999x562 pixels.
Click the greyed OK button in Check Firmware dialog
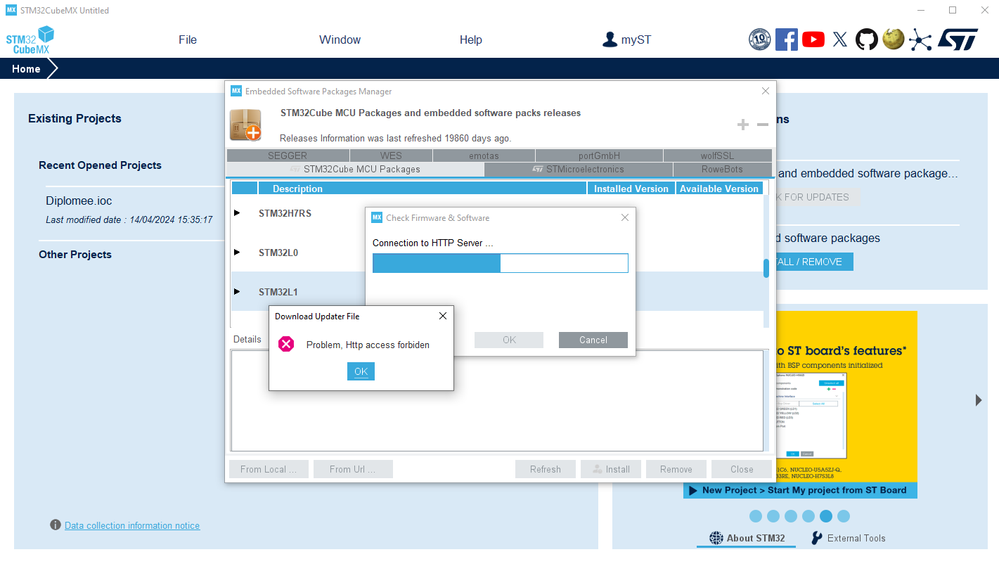point(509,340)
